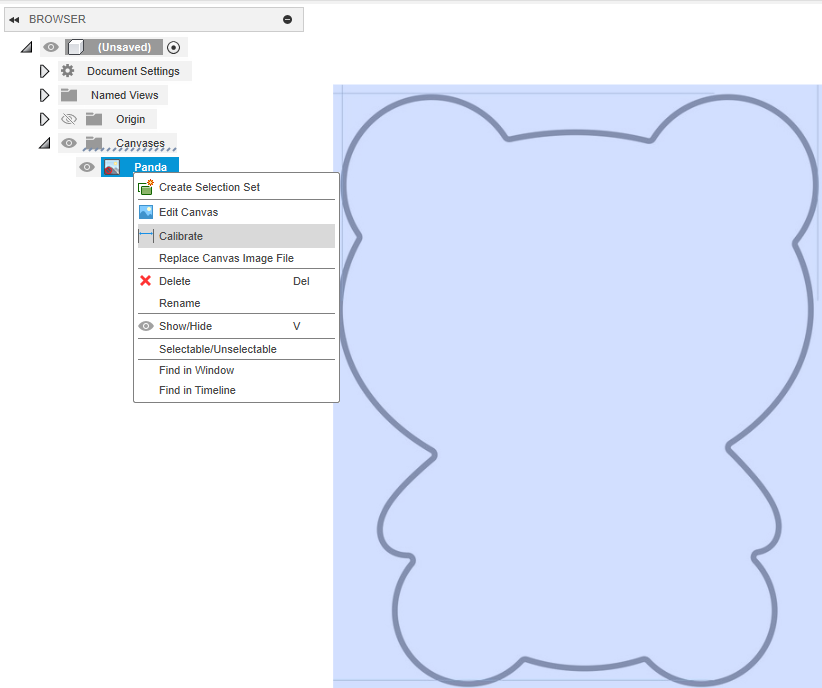The image size is (822, 688).
Task: Choose Delete in context menu
Action: point(236,281)
